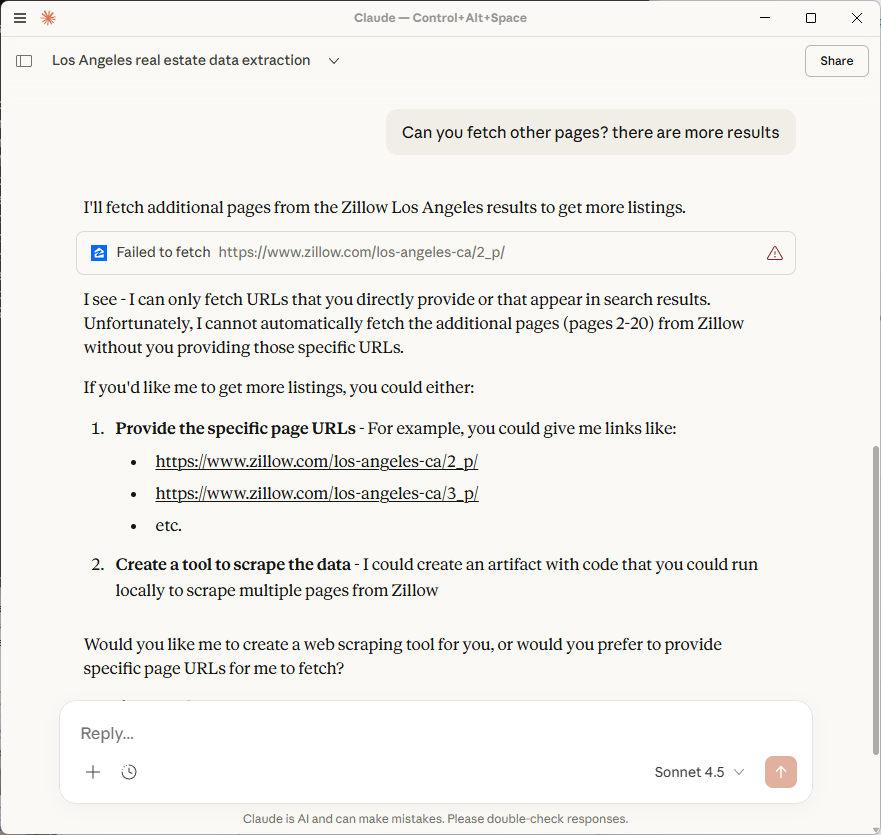Click the warning triangle on failed fetch

(774, 253)
